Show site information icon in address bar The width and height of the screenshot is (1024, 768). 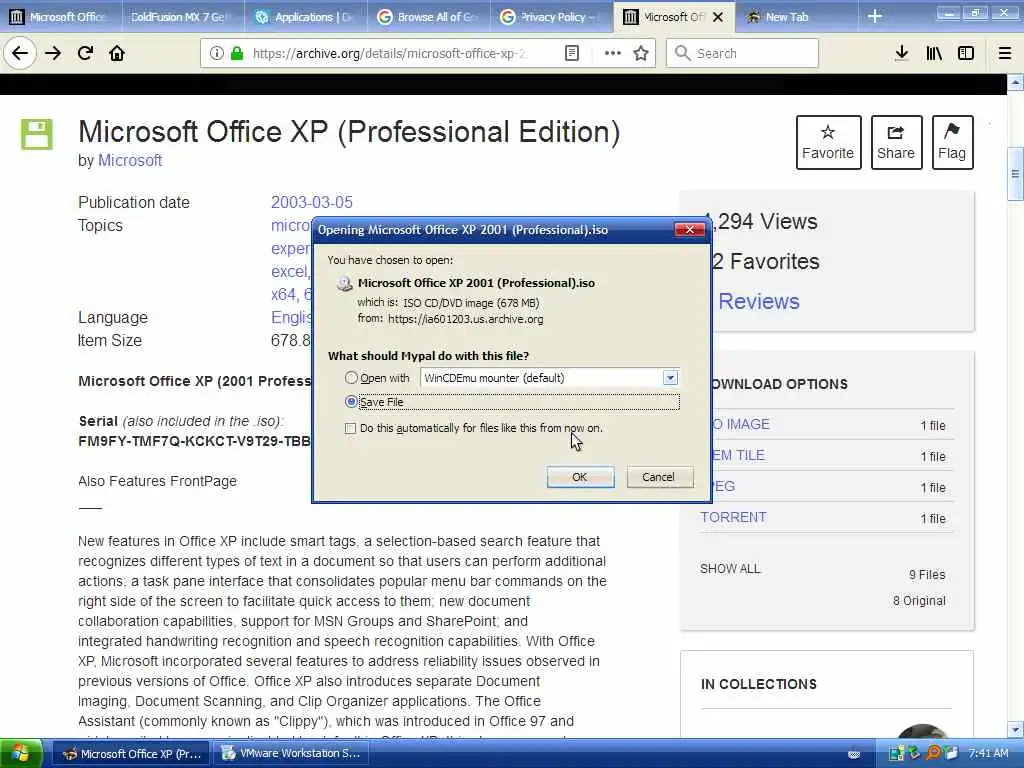[x=216, y=54]
